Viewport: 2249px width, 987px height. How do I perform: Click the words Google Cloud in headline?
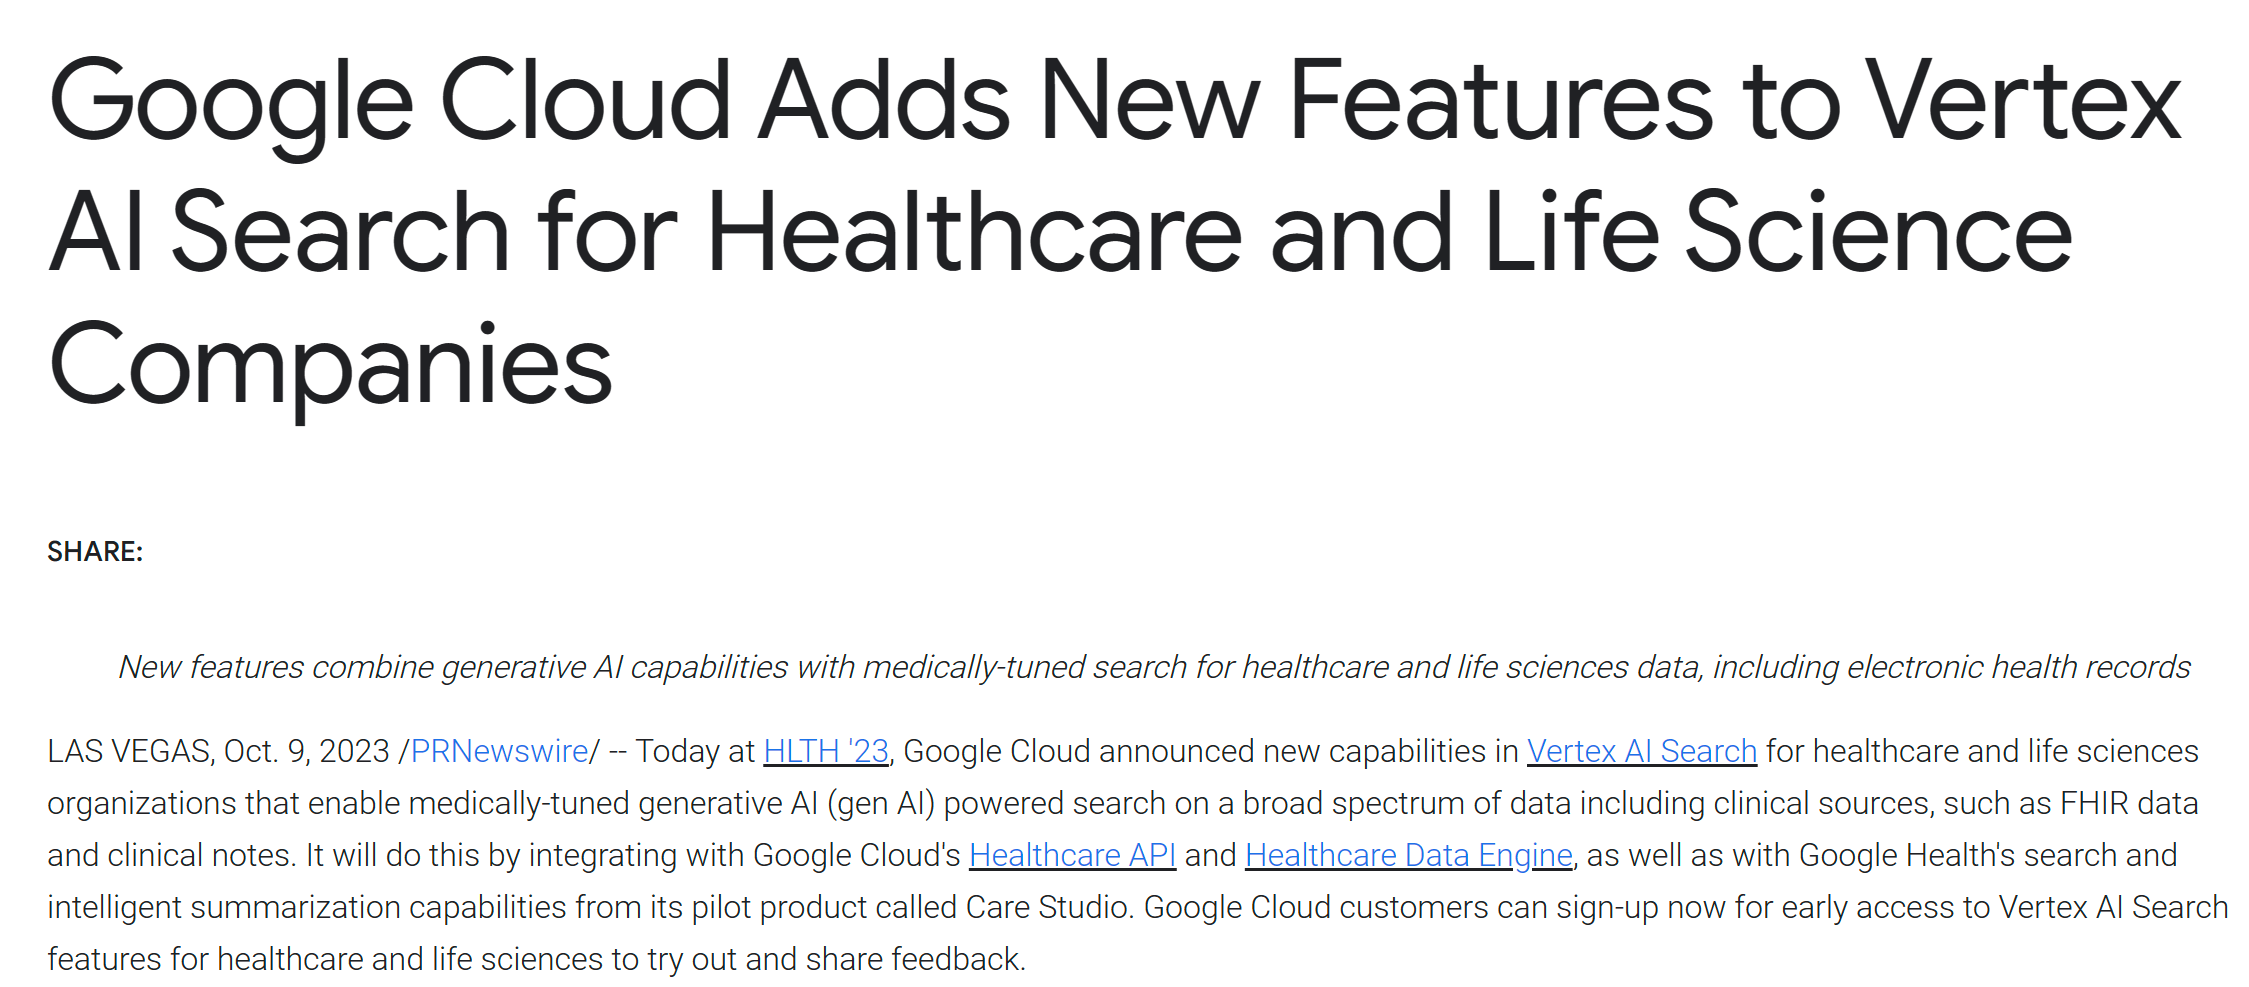pos(390,101)
